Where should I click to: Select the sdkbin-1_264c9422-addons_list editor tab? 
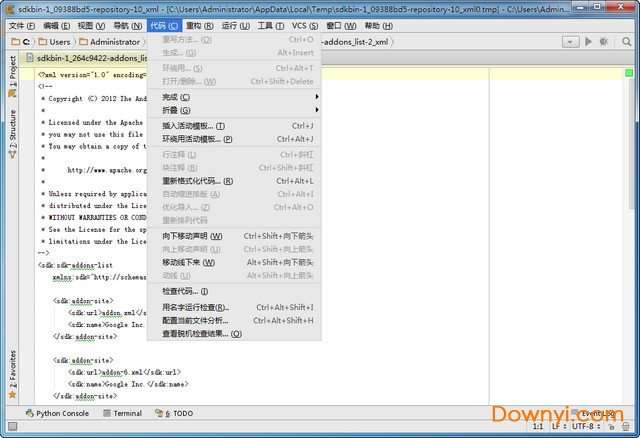(86, 58)
